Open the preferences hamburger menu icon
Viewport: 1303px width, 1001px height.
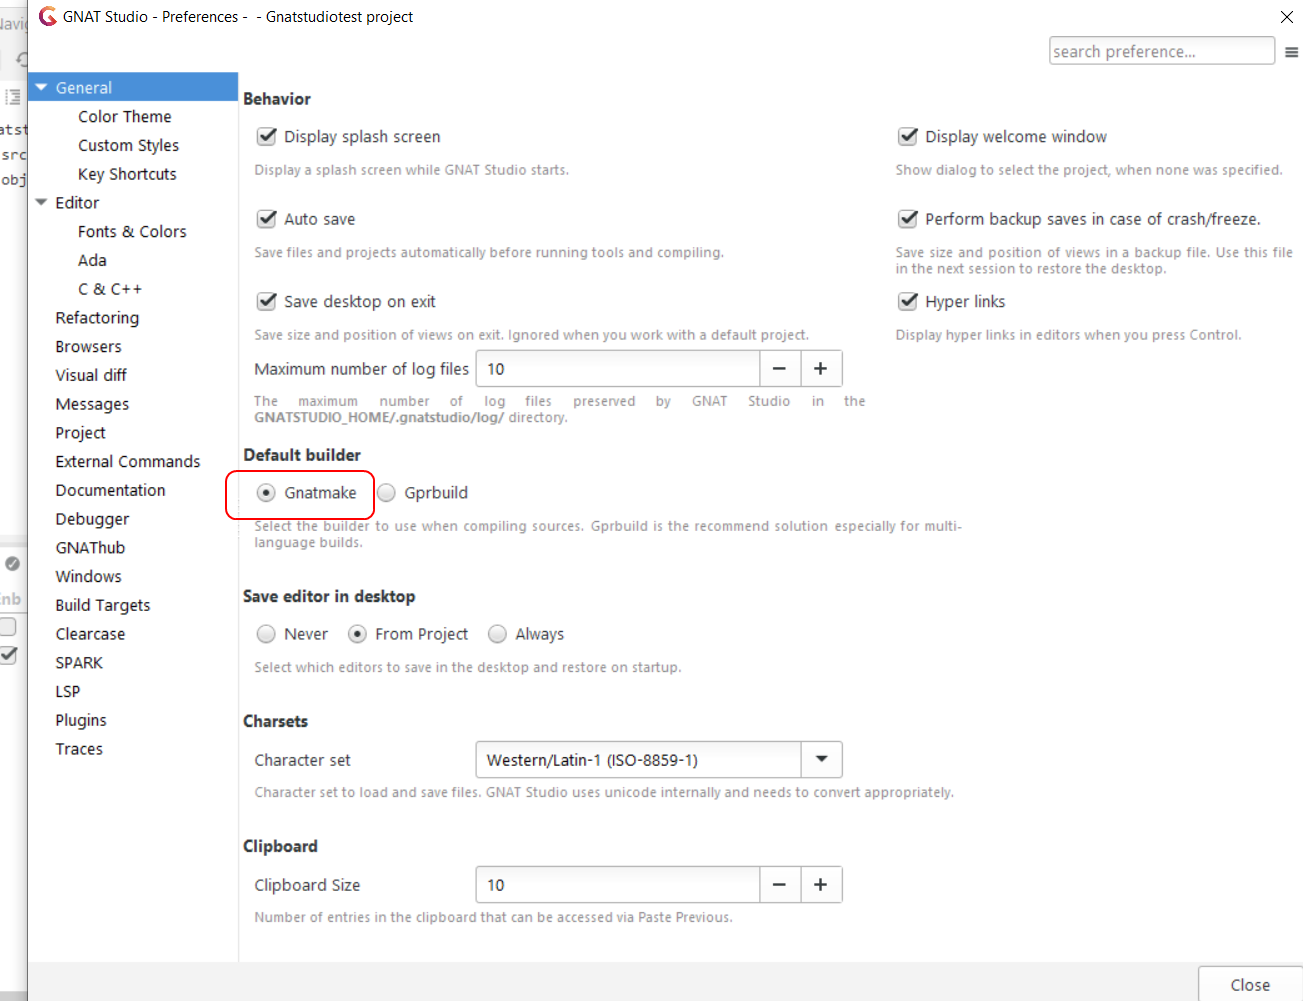(x=1291, y=52)
